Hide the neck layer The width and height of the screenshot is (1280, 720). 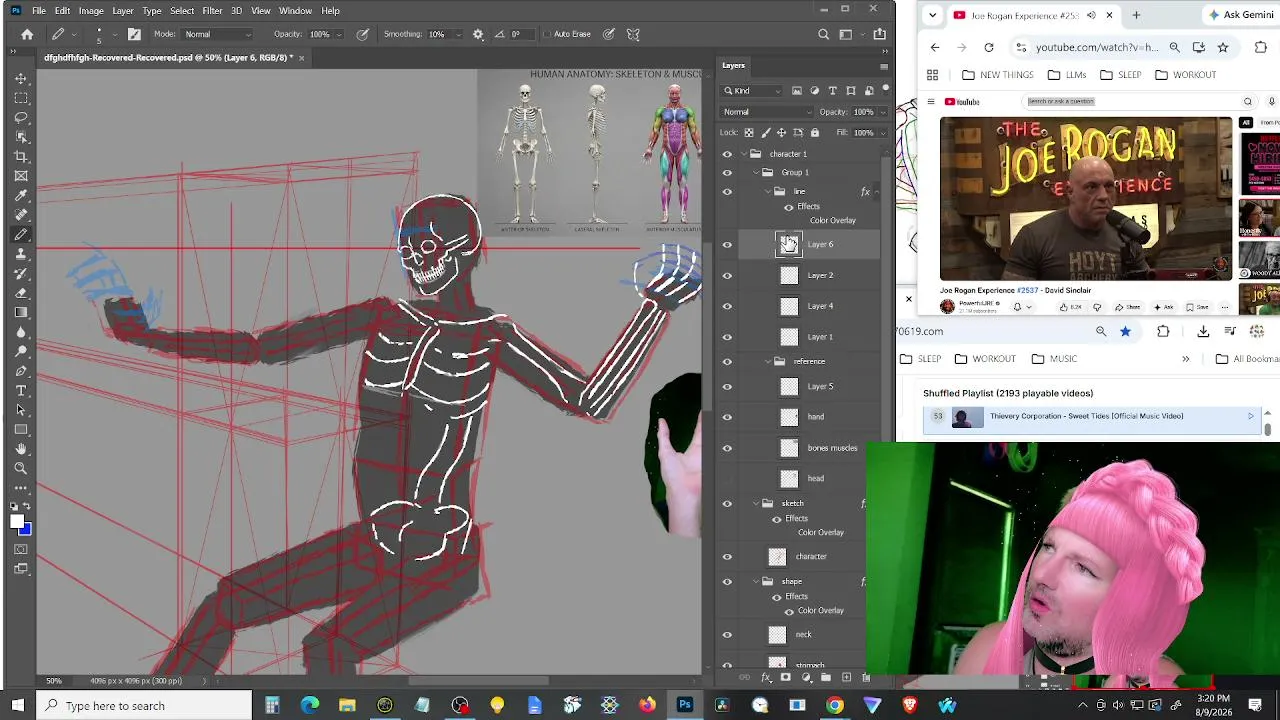pyautogui.click(x=727, y=634)
